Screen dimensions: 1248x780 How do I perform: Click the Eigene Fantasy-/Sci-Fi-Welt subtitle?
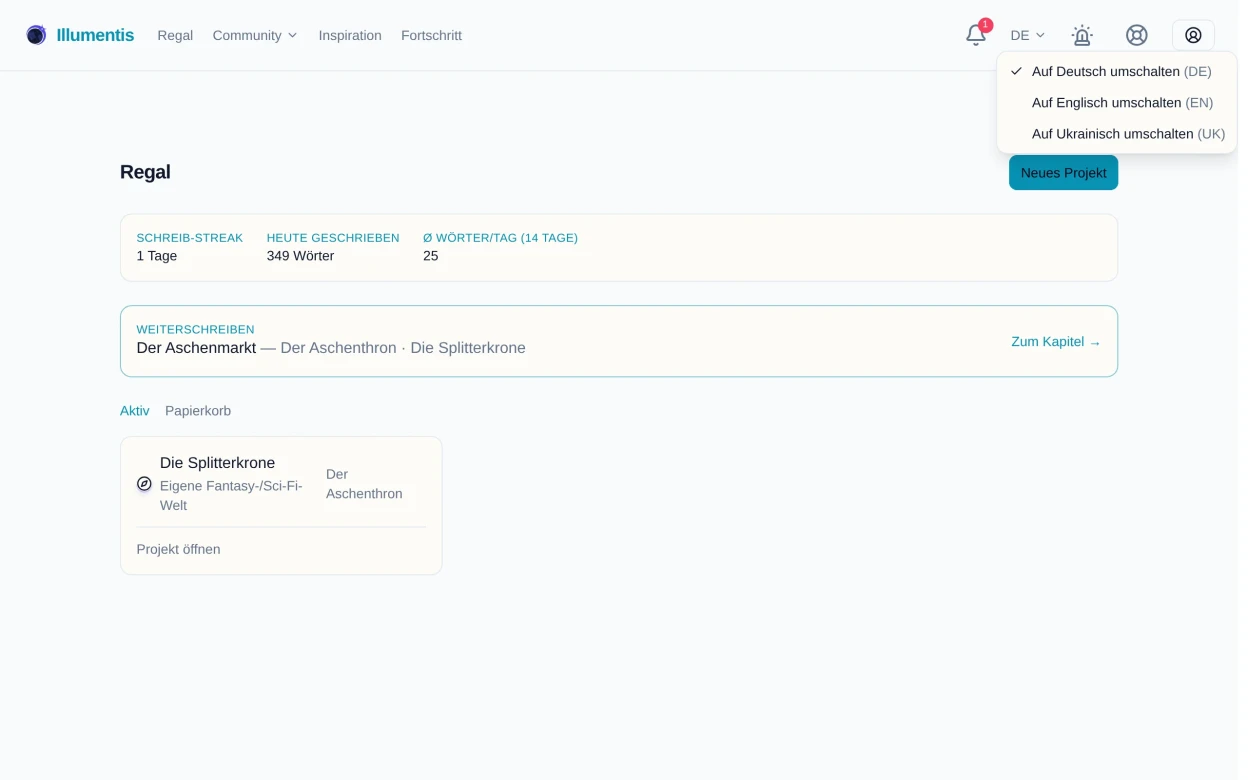click(x=231, y=496)
